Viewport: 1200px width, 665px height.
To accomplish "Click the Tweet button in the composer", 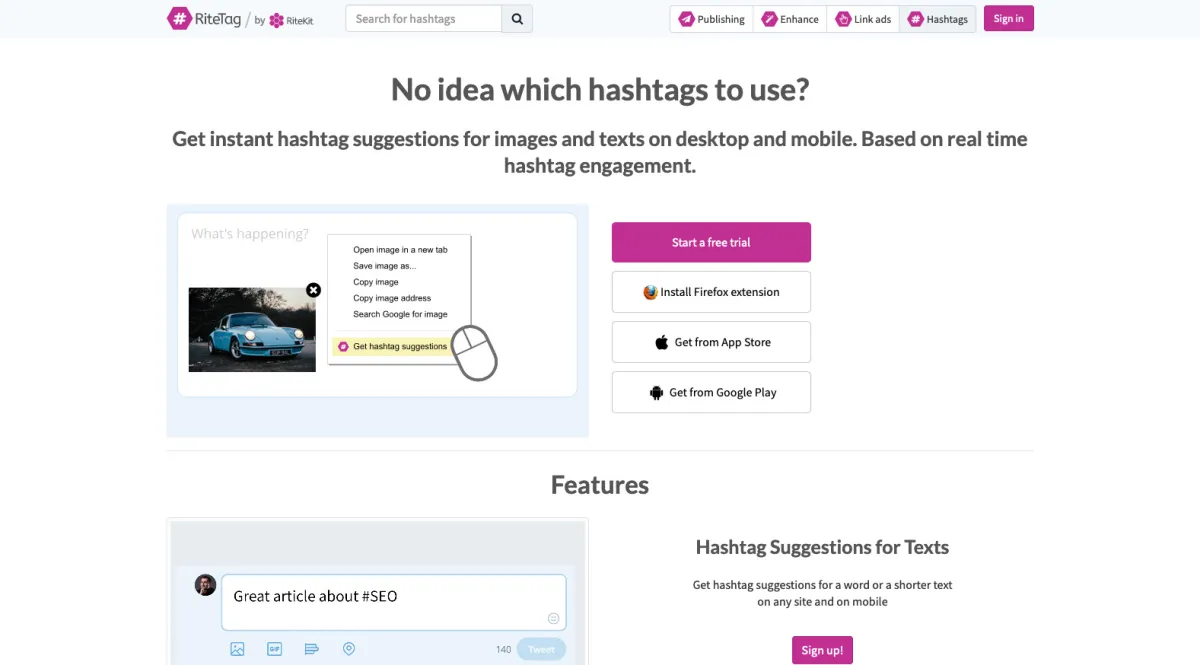I will coord(540,648).
